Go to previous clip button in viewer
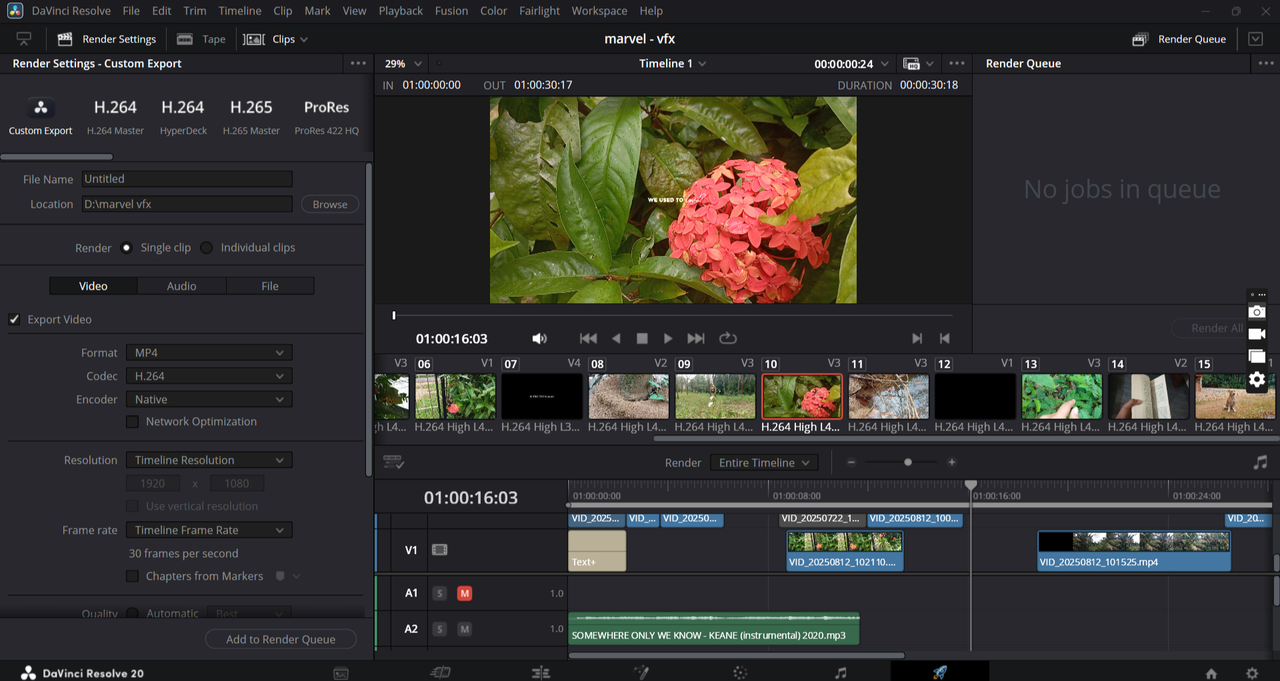 coord(944,339)
